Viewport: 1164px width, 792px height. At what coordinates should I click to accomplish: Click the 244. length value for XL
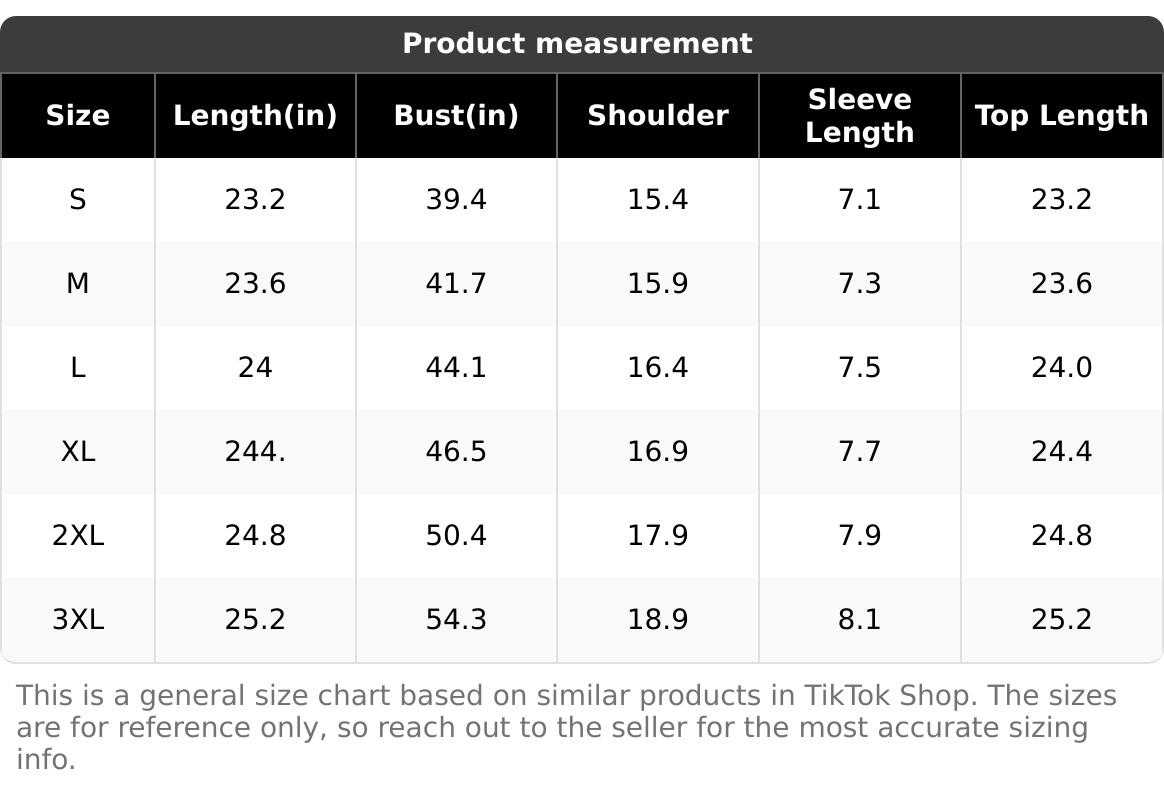[x=255, y=452]
